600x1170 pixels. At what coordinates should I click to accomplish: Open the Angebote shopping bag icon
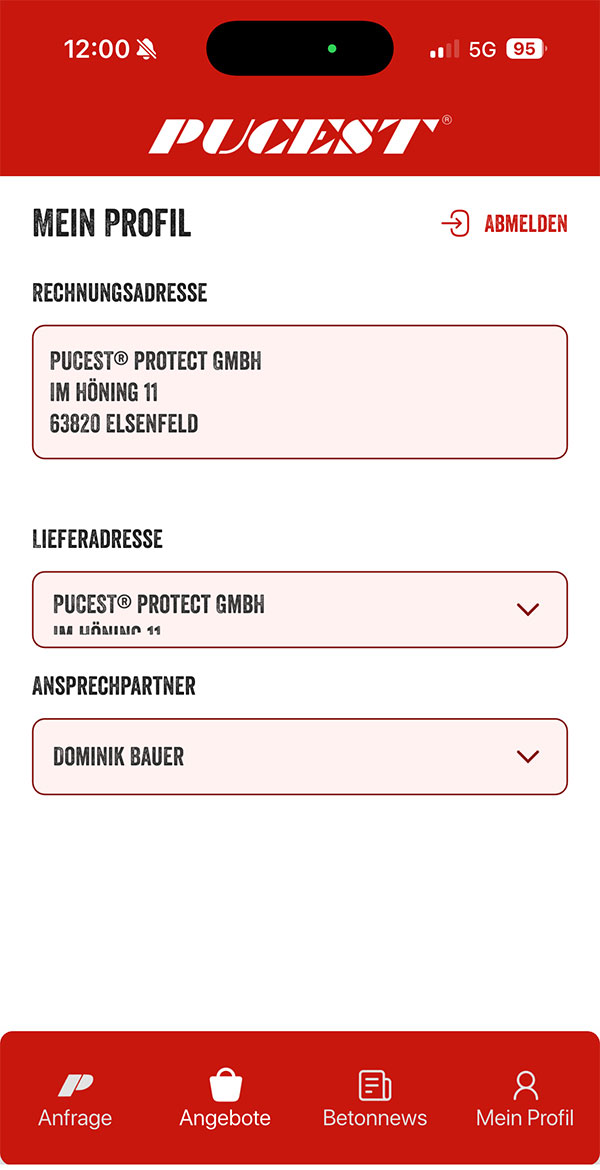225,1084
